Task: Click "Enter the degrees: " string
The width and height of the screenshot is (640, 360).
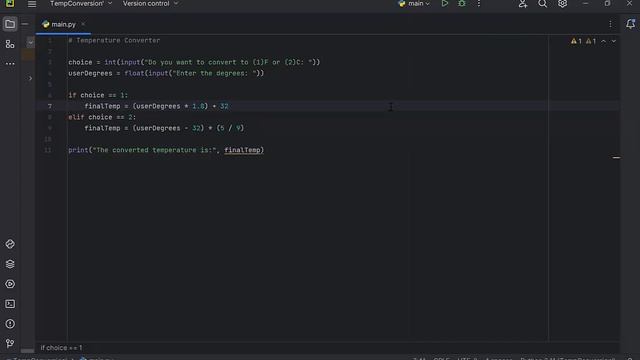Action: coord(214,73)
